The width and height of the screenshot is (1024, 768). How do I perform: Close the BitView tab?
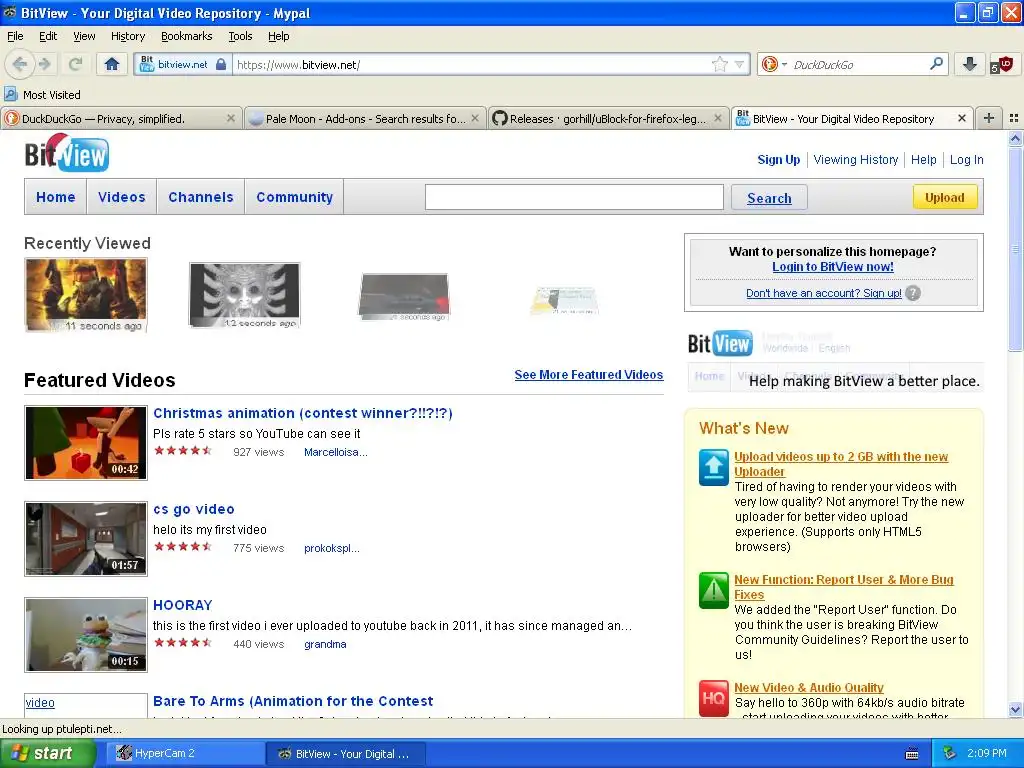coord(961,118)
